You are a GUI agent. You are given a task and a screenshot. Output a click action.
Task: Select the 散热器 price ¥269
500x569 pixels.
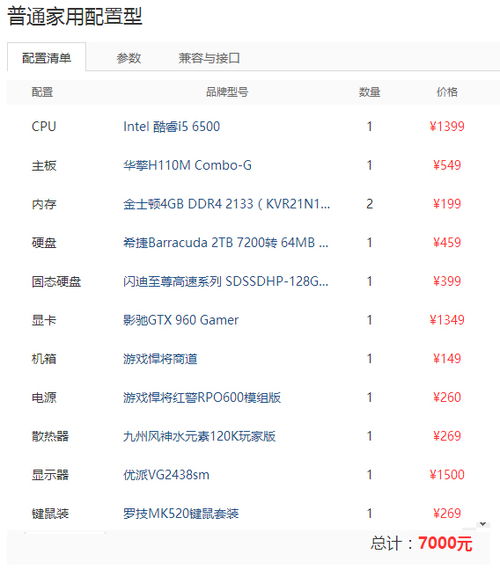[x=447, y=436]
